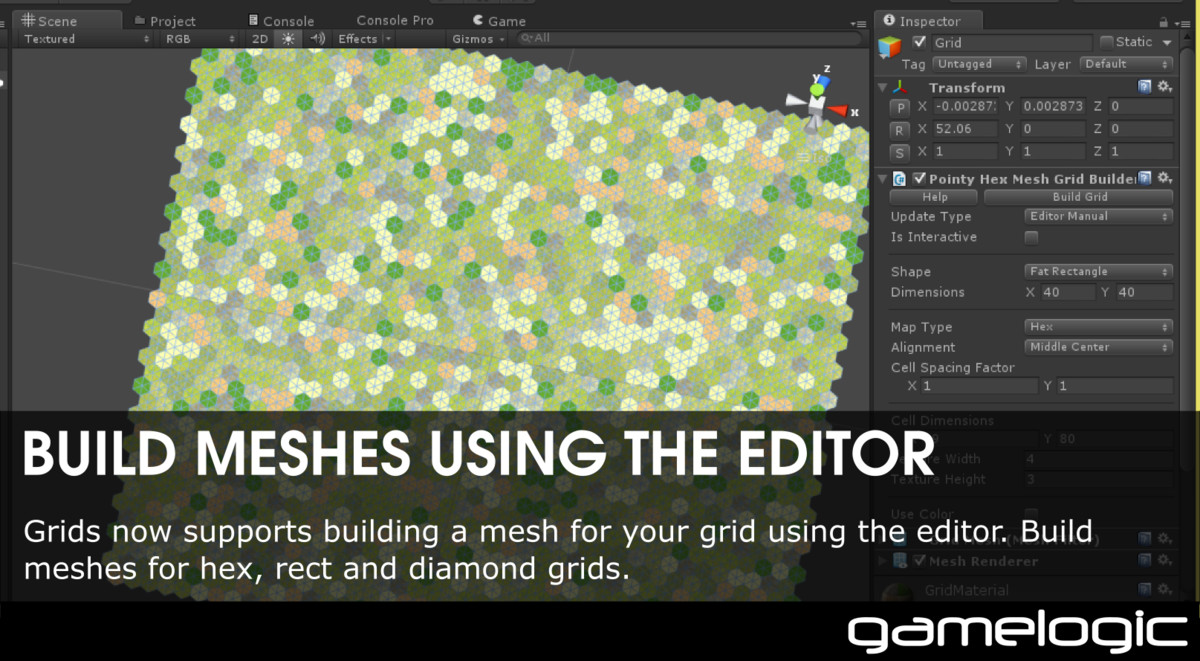The image size is (1200, 661).
Task: Open Map Type dropdown Hex
Action: click(x=1099, y=326)
